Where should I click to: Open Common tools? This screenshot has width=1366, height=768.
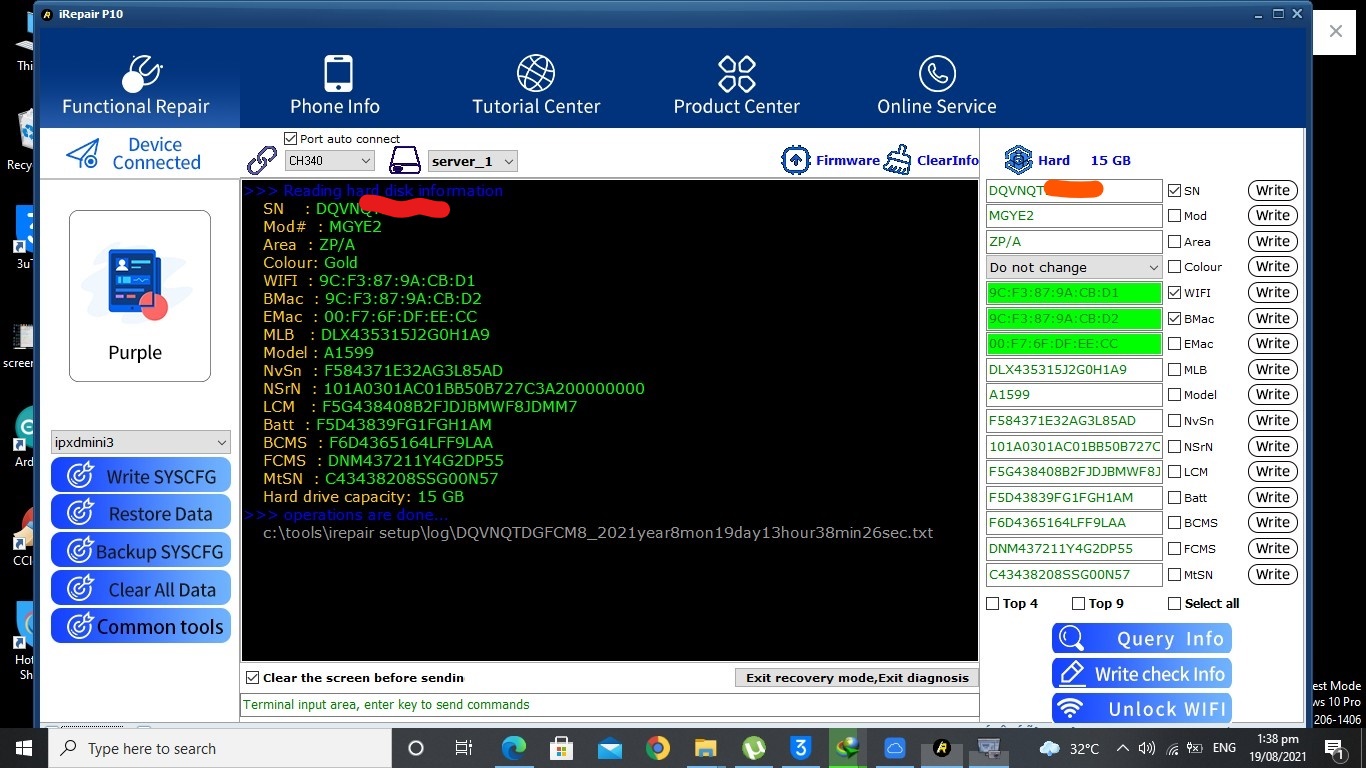[x=141, y=627]
